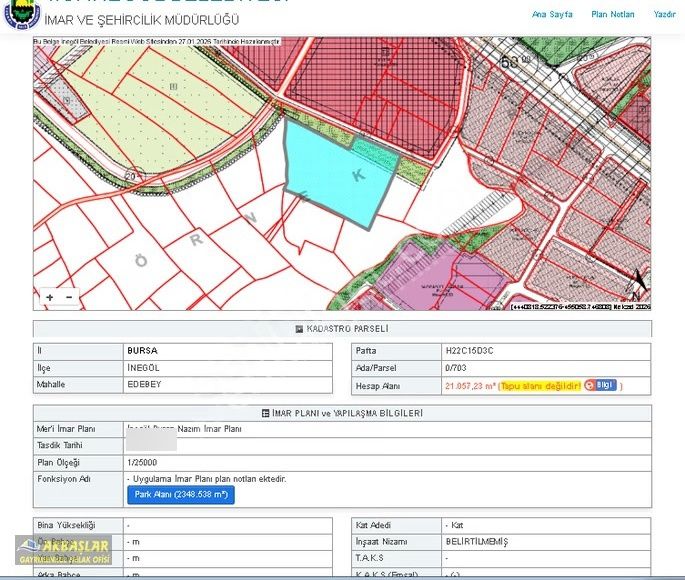The width and height of the screenshot is (685, 580).
Task: Click the Hesap Alanı label
Action: (377, 386)
